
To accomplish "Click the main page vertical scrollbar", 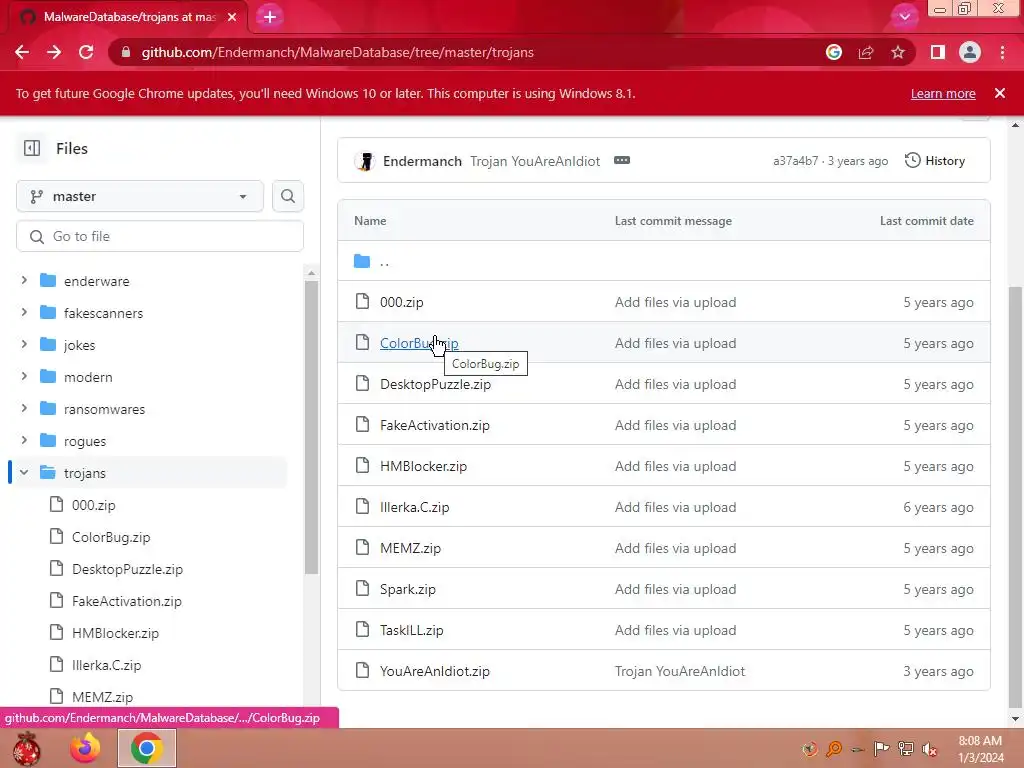I will pos(1015,496).
